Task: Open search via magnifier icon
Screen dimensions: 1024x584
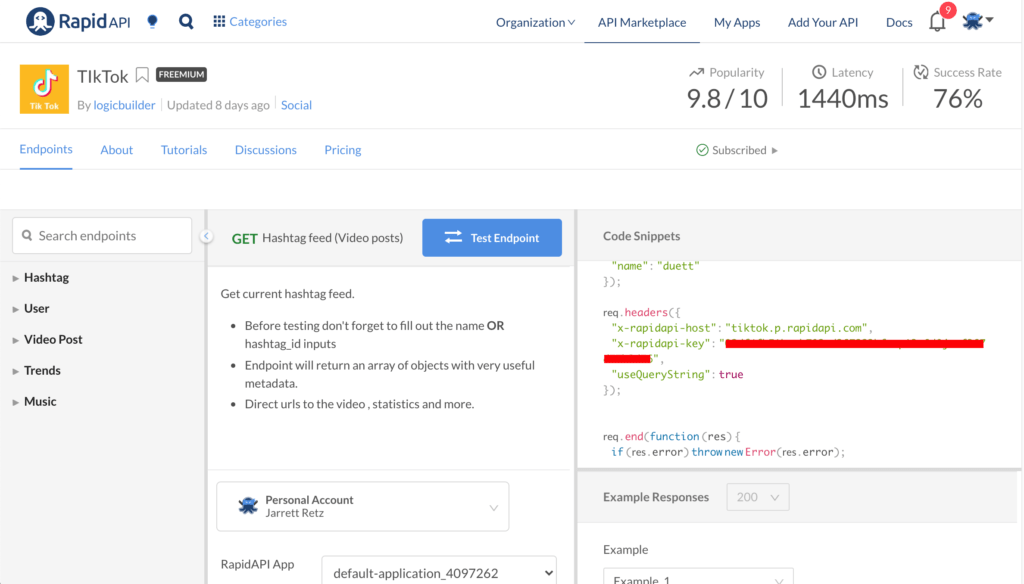Action: click(186, 21)
